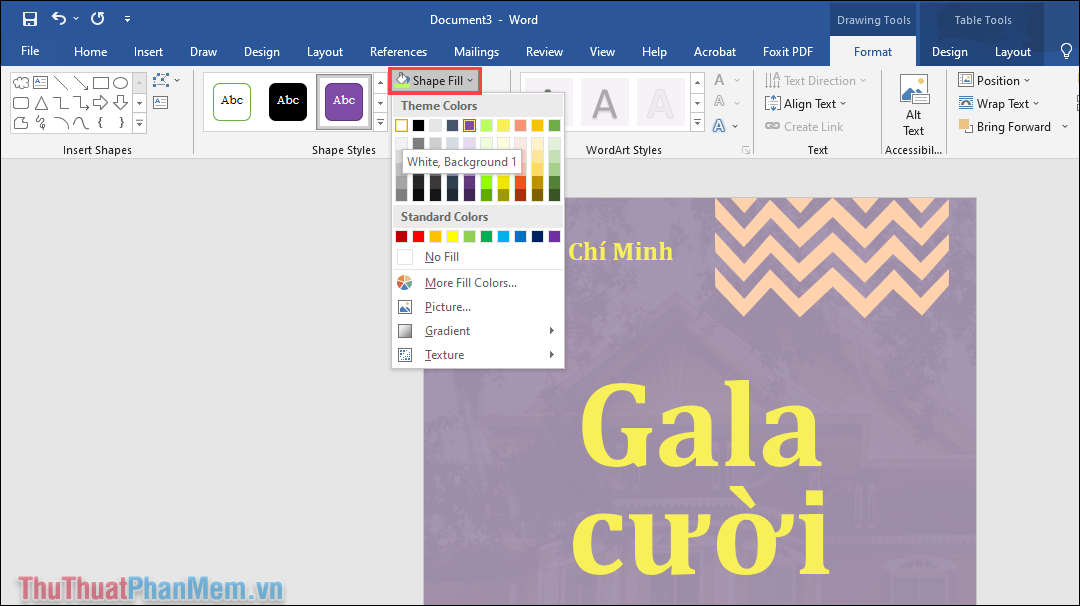Select the Curve shape tool
The image size is (1080, 606).
pos(81,121)
